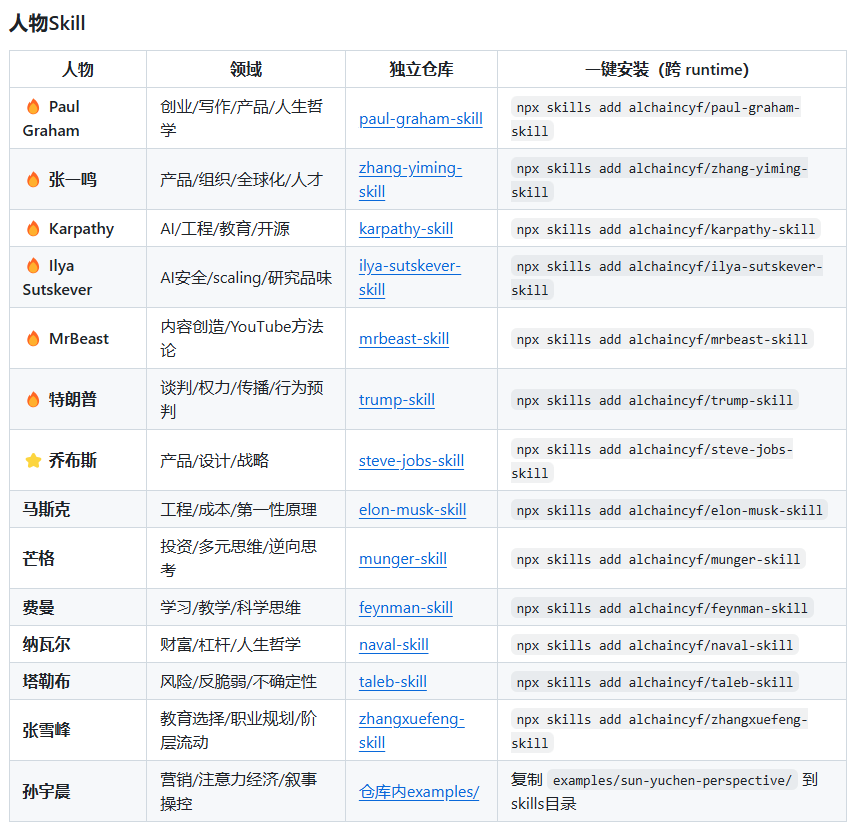Click the naval-skill install command
This screenshot has width=863, height=834.
[654, 645]
